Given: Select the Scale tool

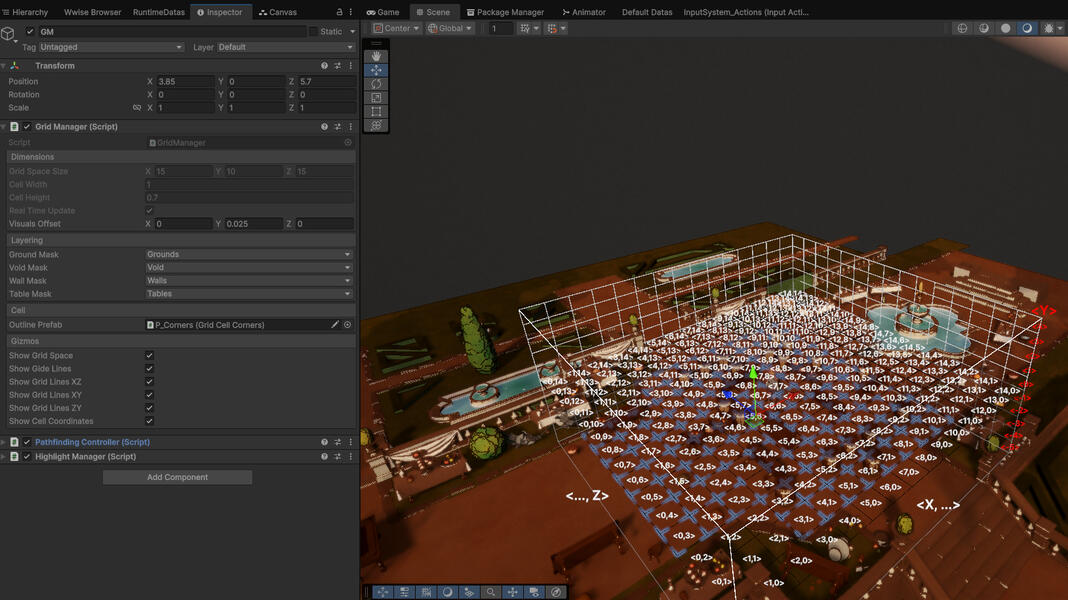Looking at the screenshot, I should [376, 98].
